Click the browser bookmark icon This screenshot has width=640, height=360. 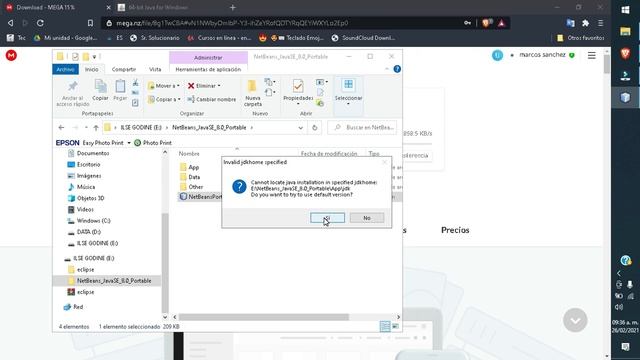(90, 23)
